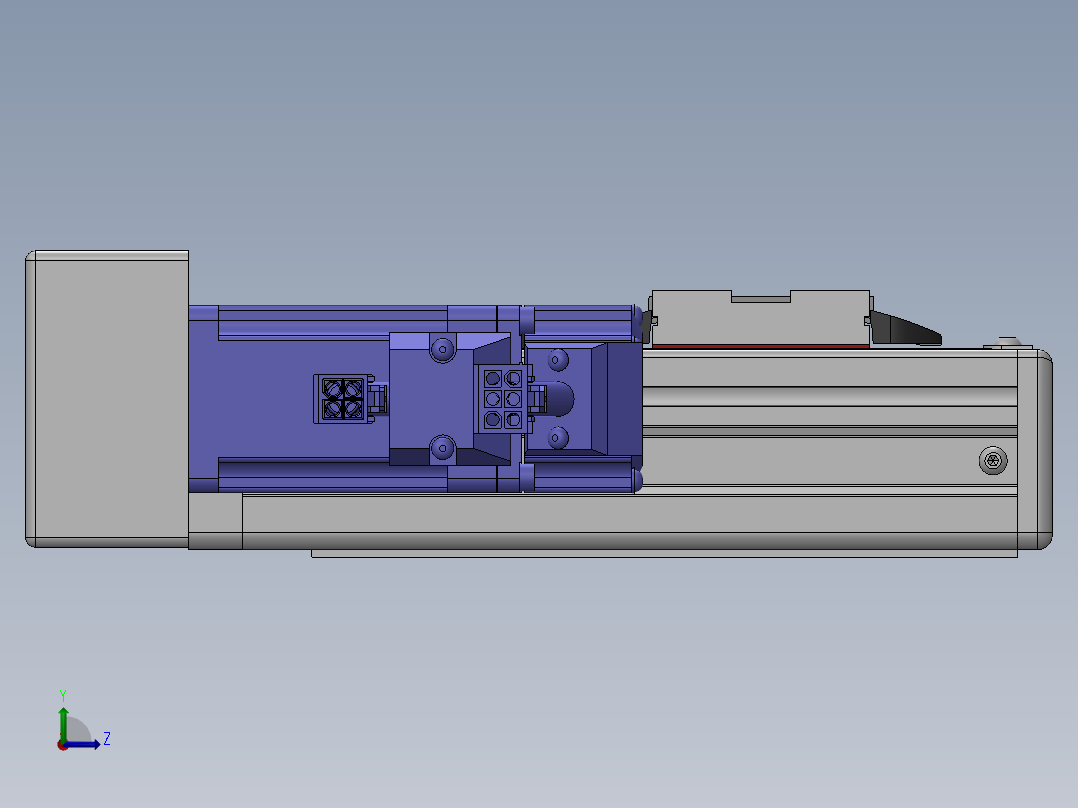Viewport: 1078px width, 808px height.
Task: Select the thin base plate under the rail
Action: (664, 554)
